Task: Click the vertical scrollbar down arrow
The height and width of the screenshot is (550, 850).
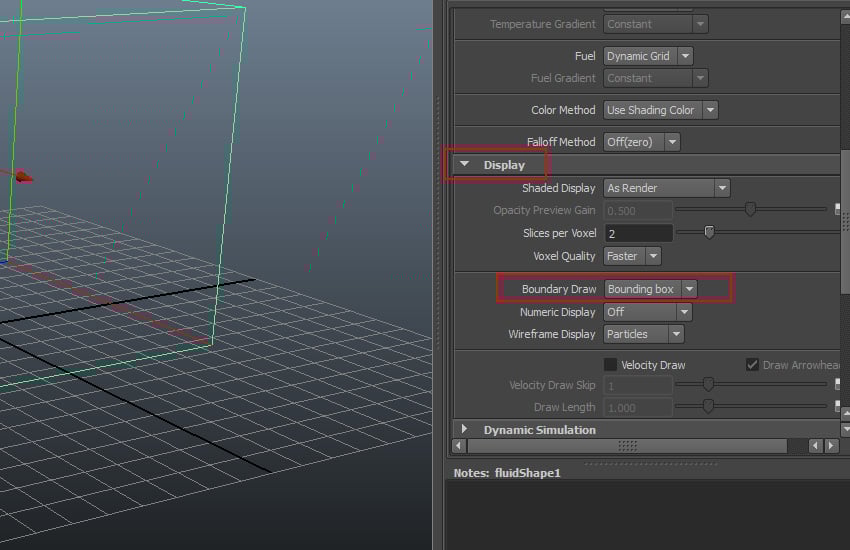Action: coord(846,429)
